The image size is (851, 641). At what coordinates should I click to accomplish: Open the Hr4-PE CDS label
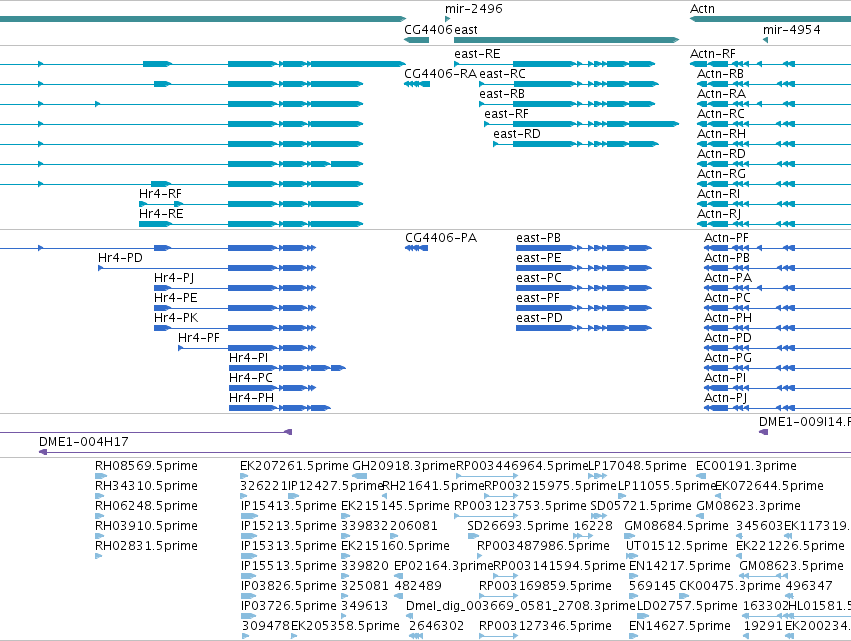pyautogui.click(x=176, y=298)
